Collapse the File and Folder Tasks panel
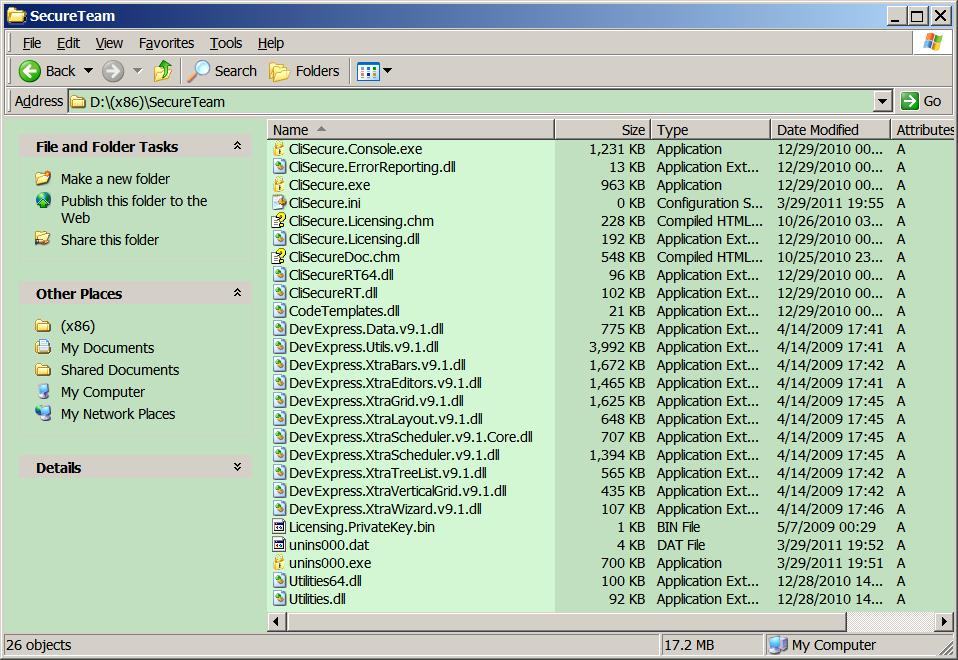Screen dimensions: 958x660 point(238,145)
